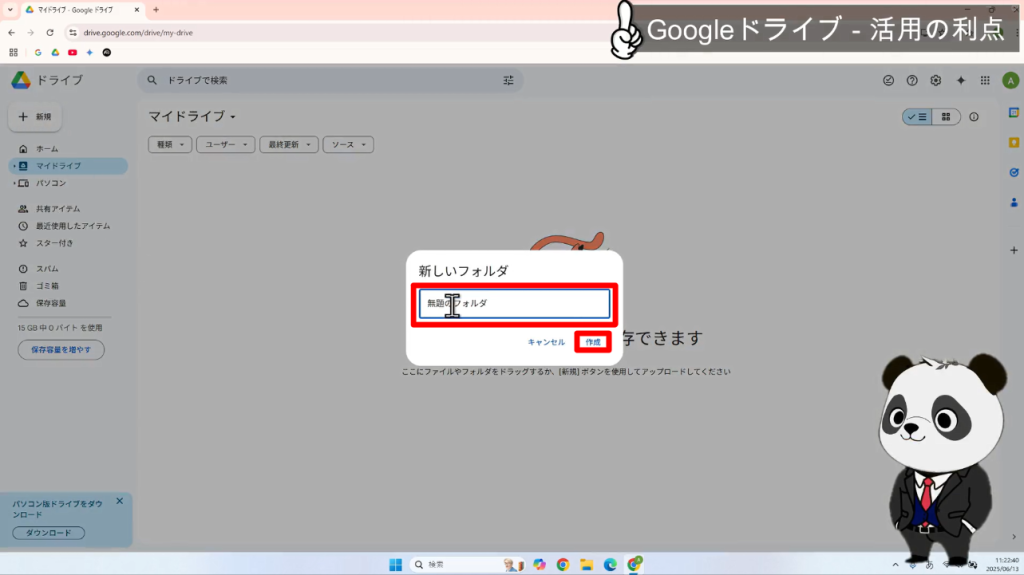Reload the browser page

(50, 32)
